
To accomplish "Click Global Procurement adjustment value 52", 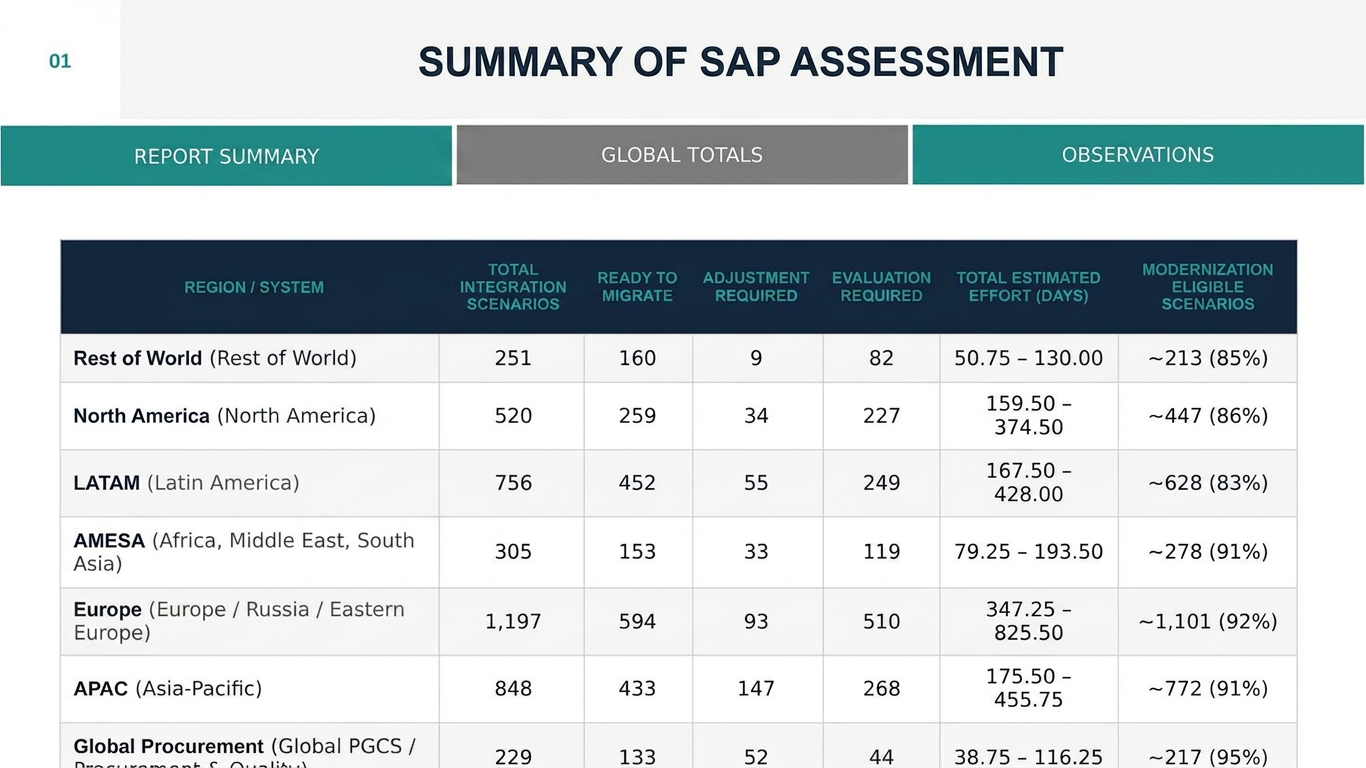I will 756,757.
